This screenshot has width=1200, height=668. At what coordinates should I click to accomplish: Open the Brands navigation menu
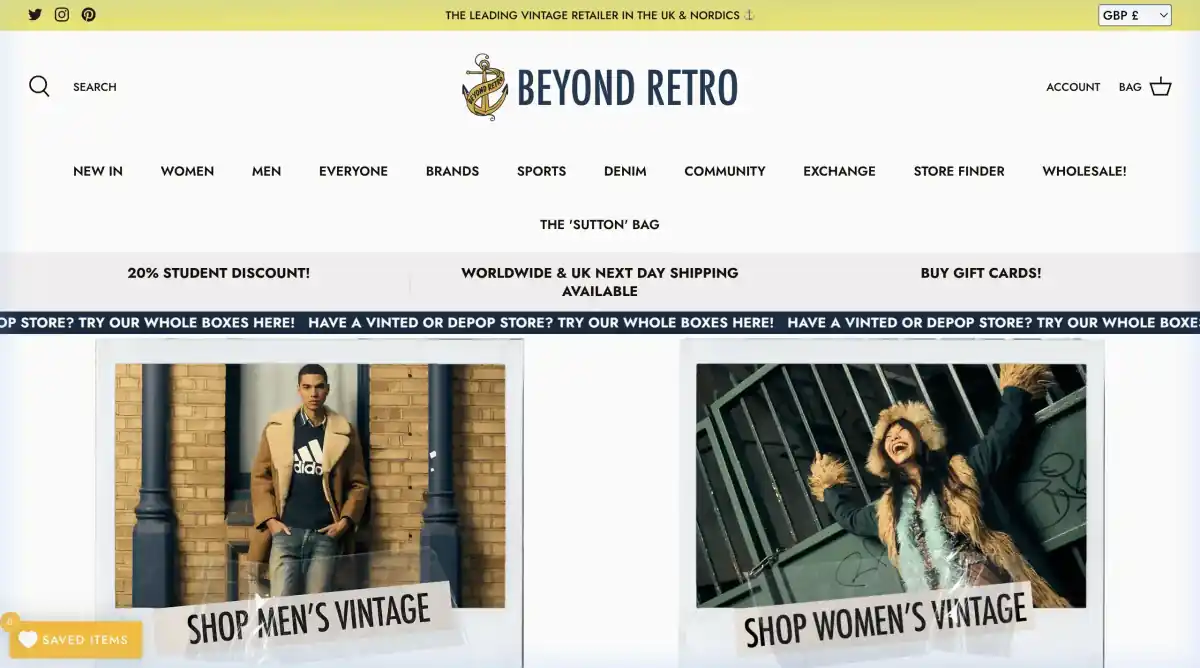pos(452,171)
